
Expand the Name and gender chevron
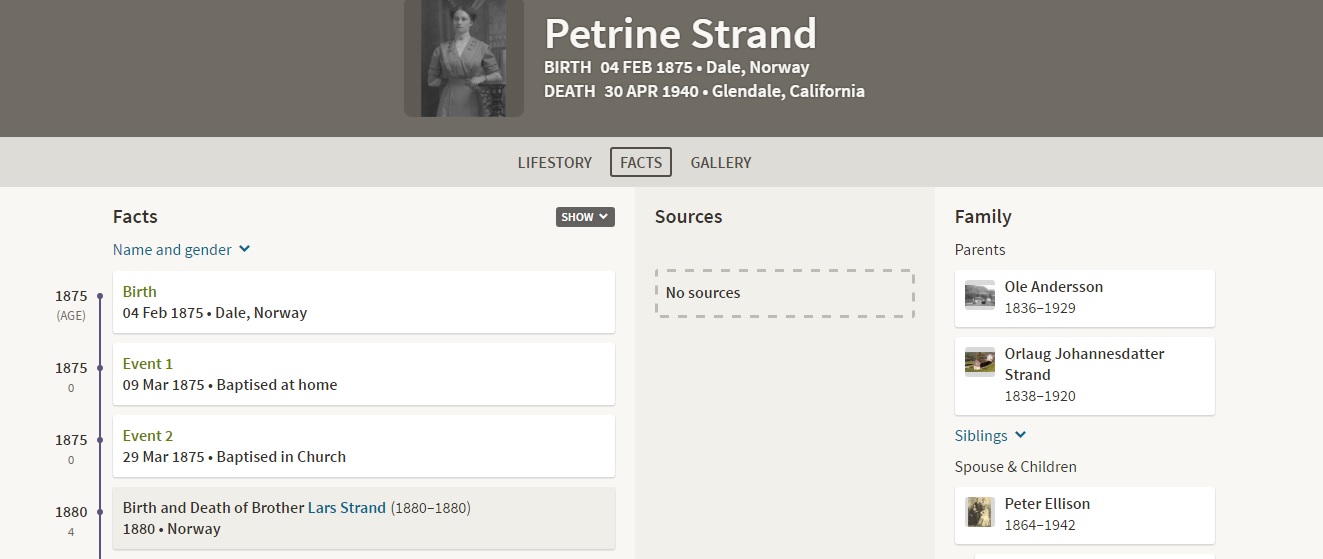[x=245, y=250]
